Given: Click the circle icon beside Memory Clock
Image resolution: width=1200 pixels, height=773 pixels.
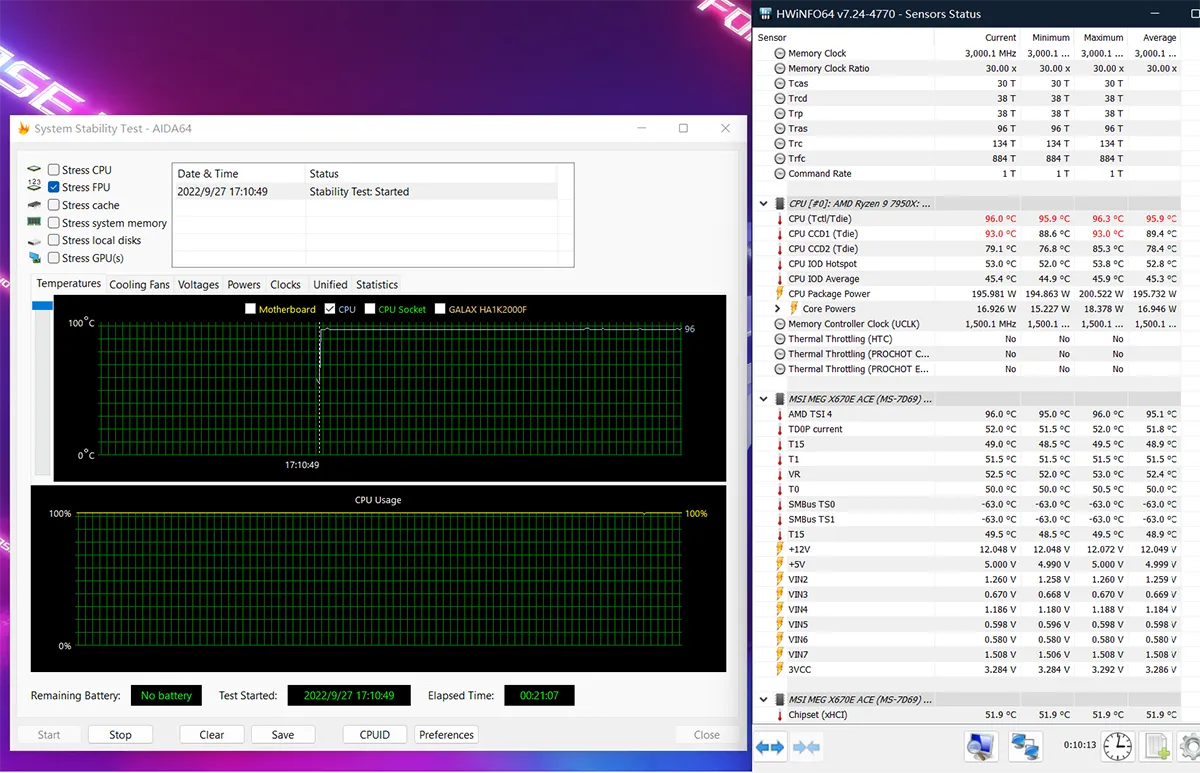Looking at the screenshot, I should [x=780, y=53].
